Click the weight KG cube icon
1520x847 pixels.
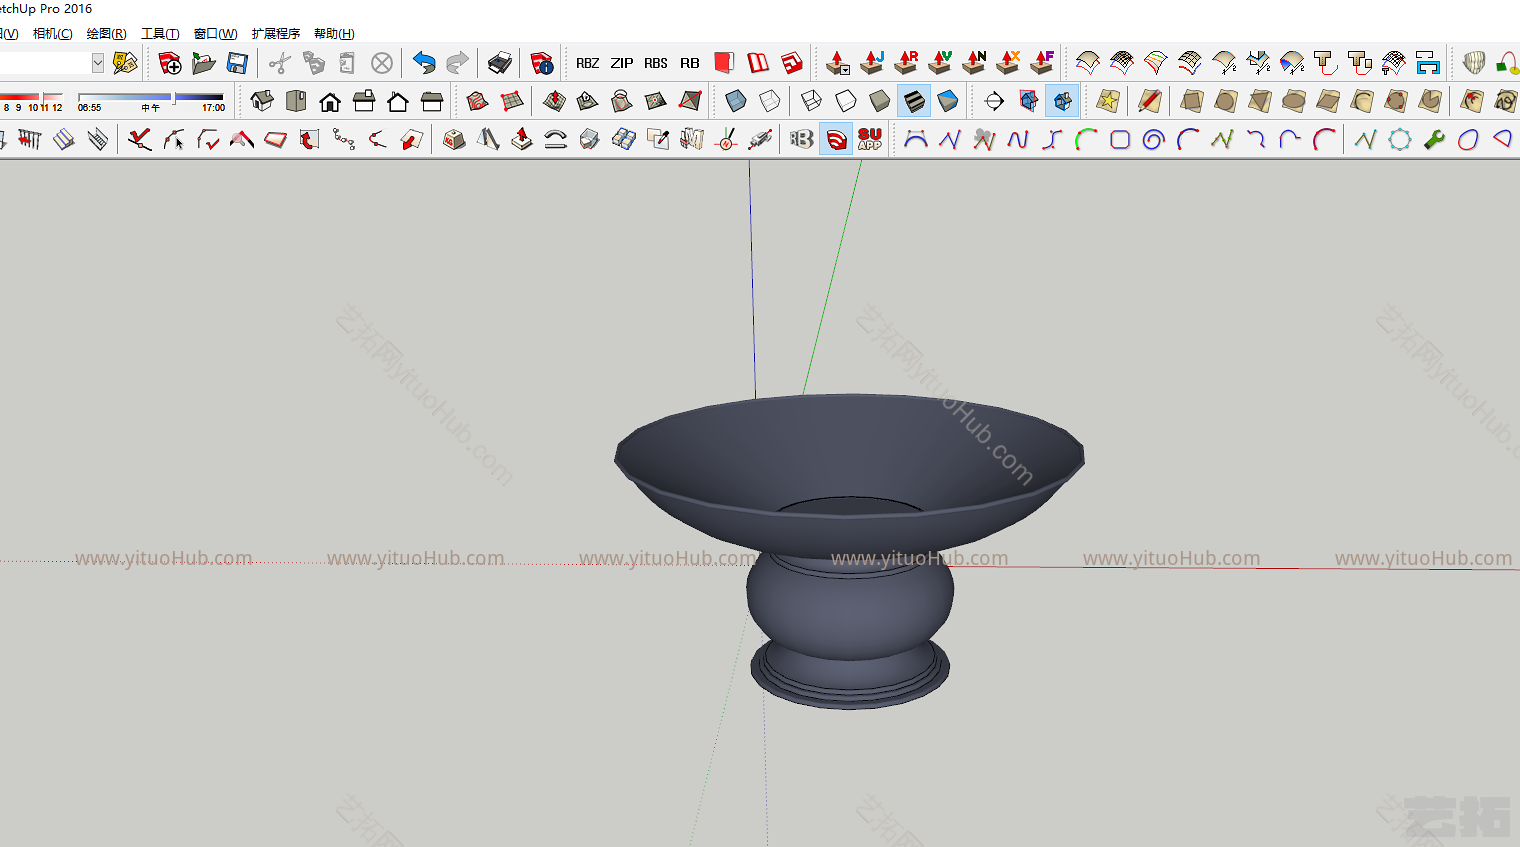[x=454, y=139]
